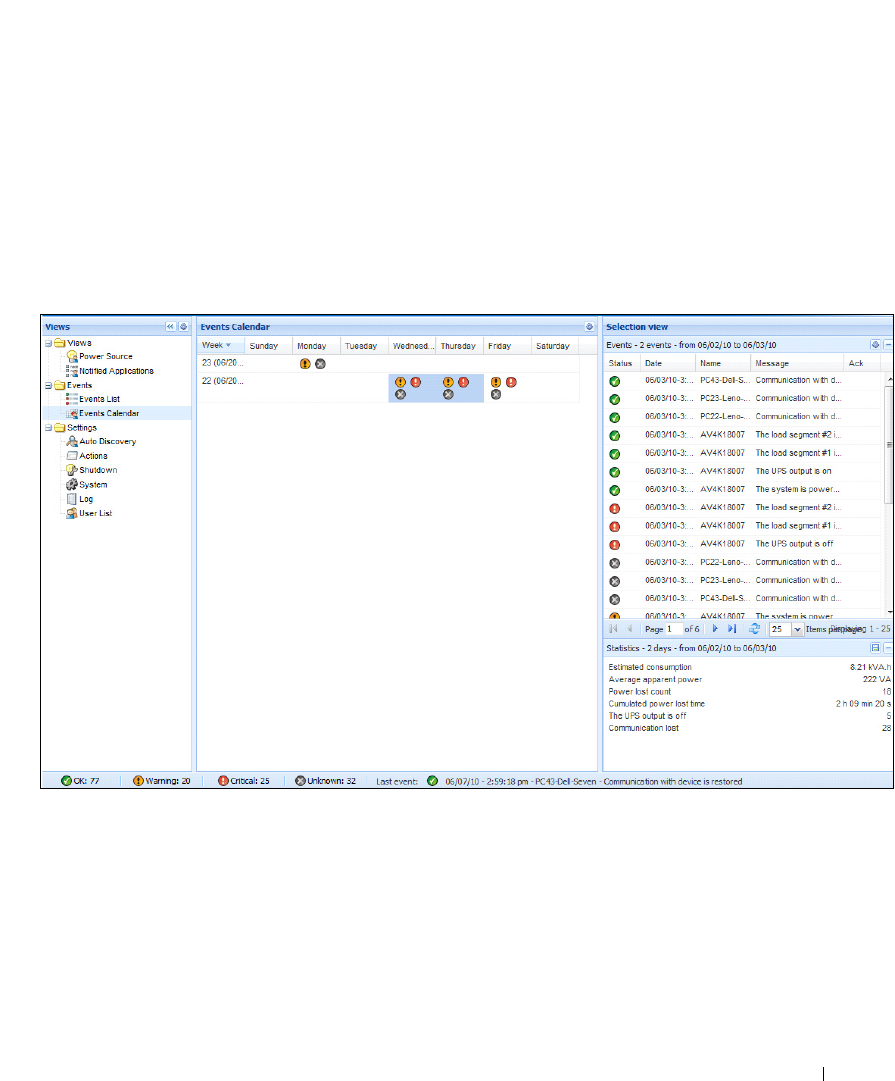The width and height of the screenshot is (895, 1081).
Task: Jump to last events page
Action: [x=732, y=629]
